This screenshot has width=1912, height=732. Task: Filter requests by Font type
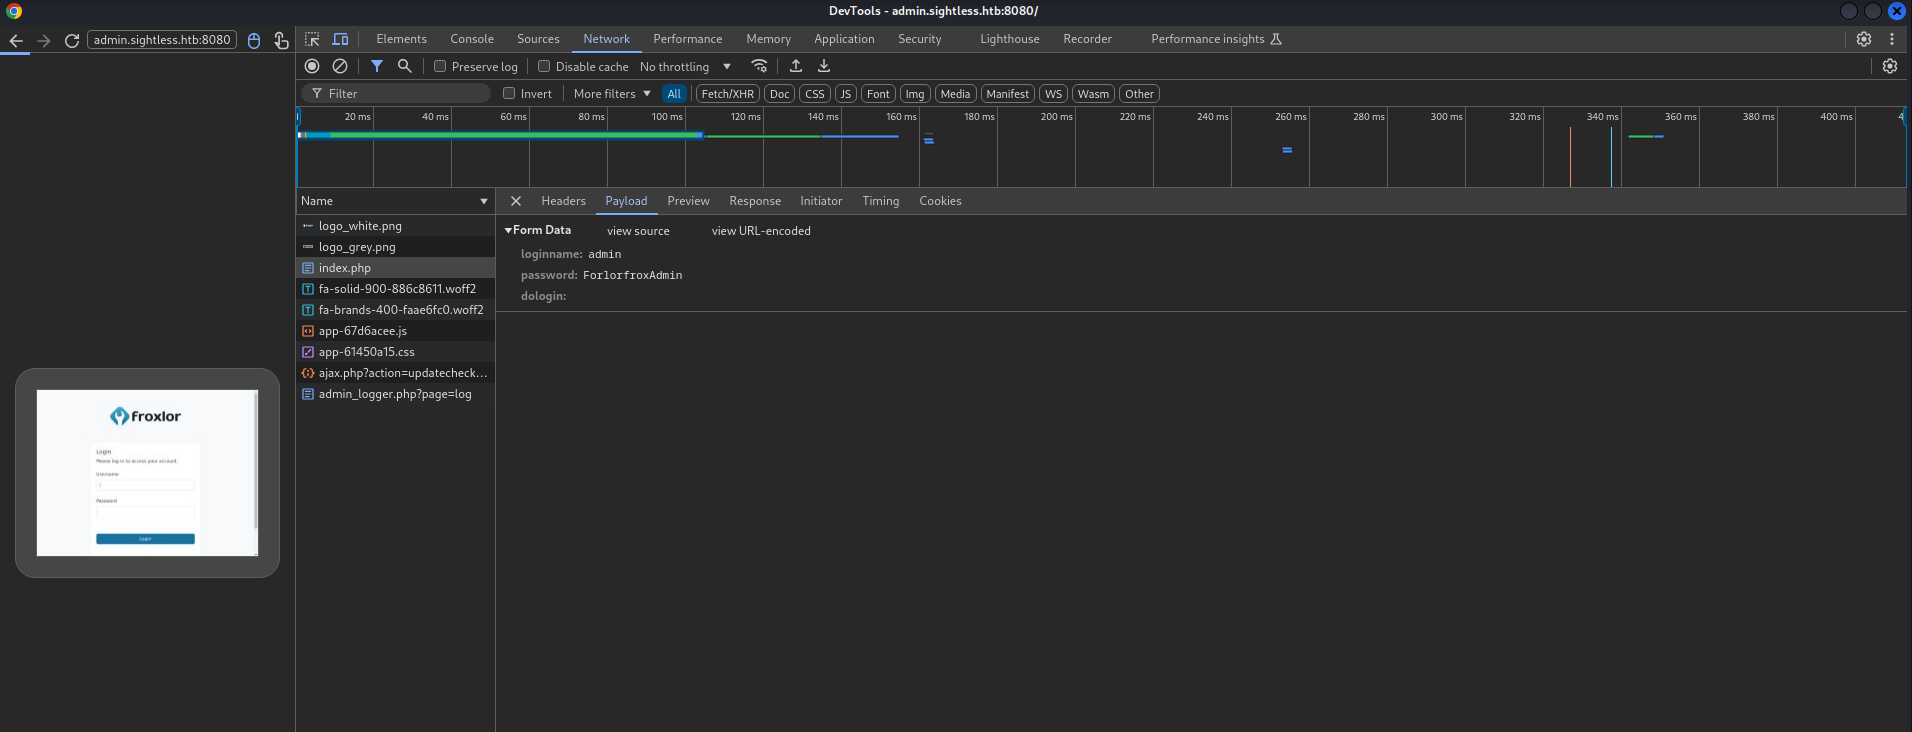(x=878, y=94)
